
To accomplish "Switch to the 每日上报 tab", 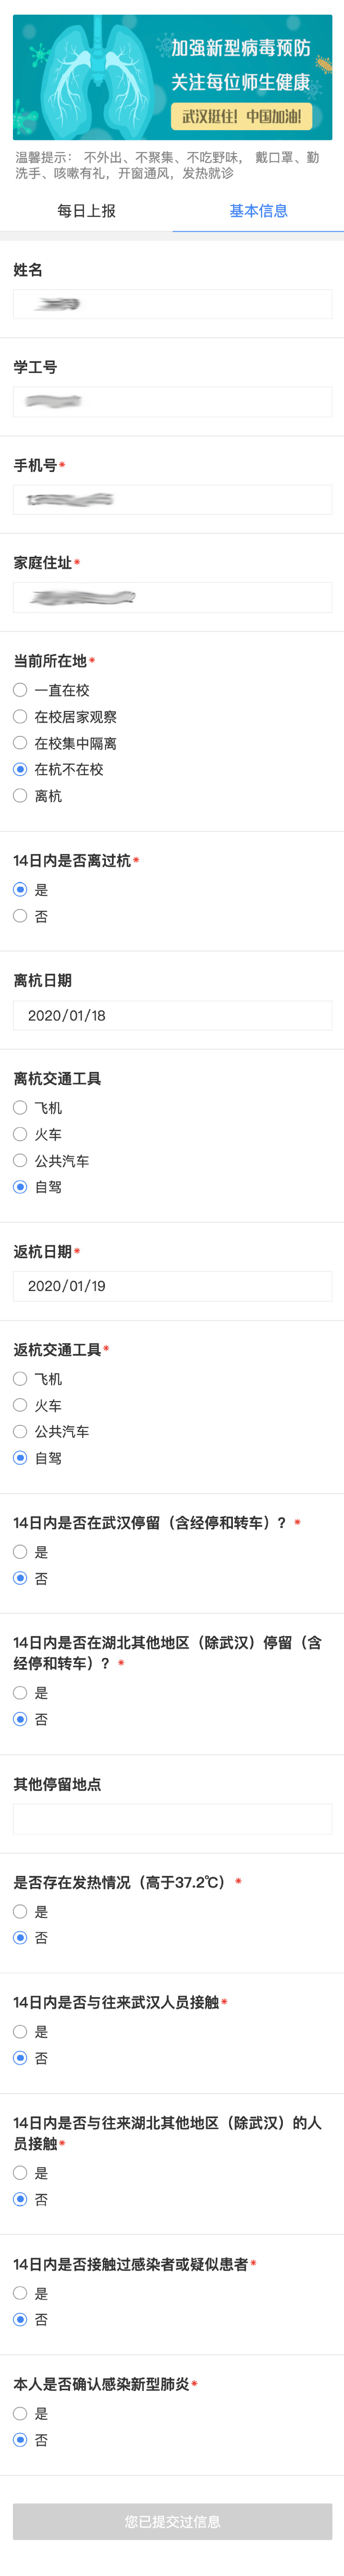I will click(86, 211).
